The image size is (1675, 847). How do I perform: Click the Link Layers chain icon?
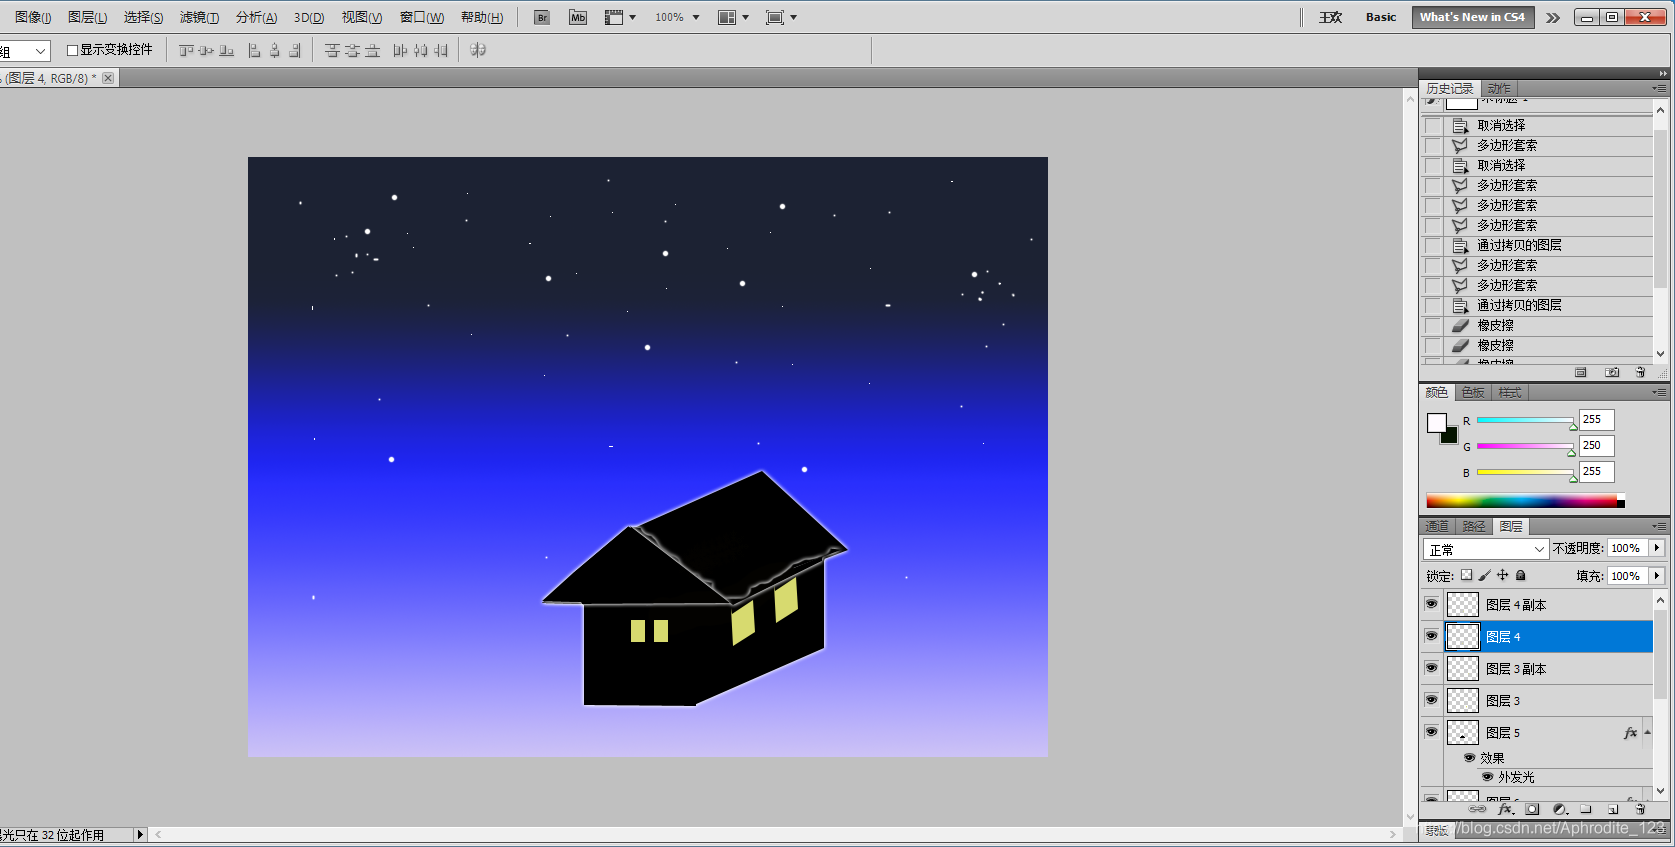tap(1477, 809)
